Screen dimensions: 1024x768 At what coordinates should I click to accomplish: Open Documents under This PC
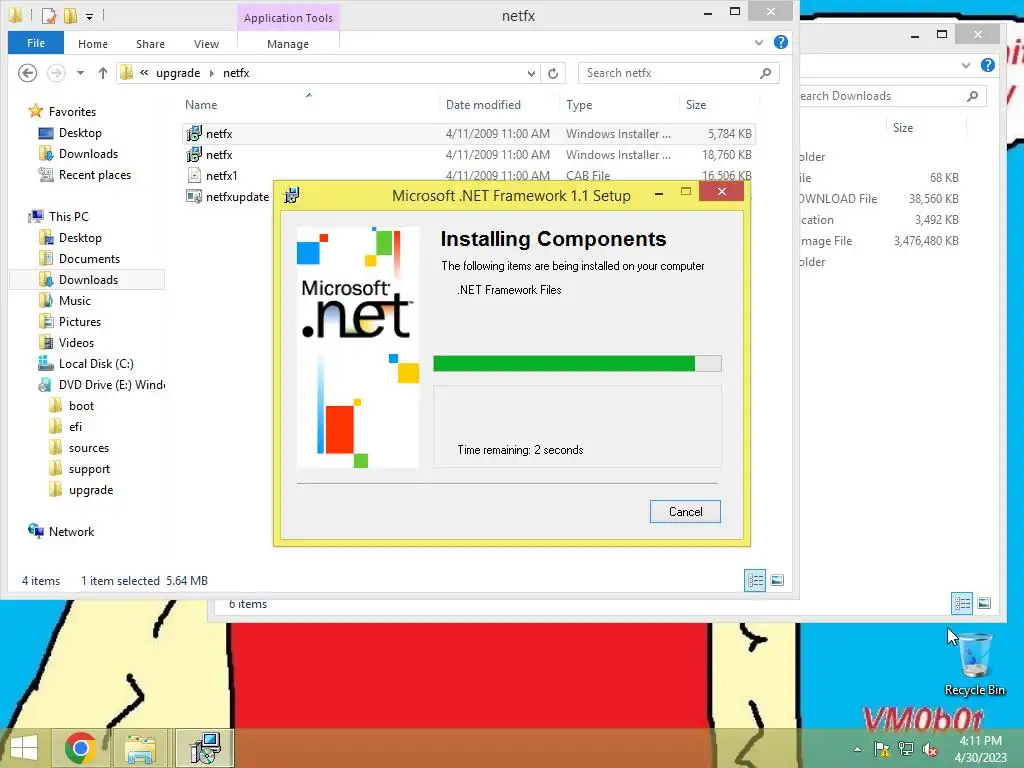tap(89, 259)
